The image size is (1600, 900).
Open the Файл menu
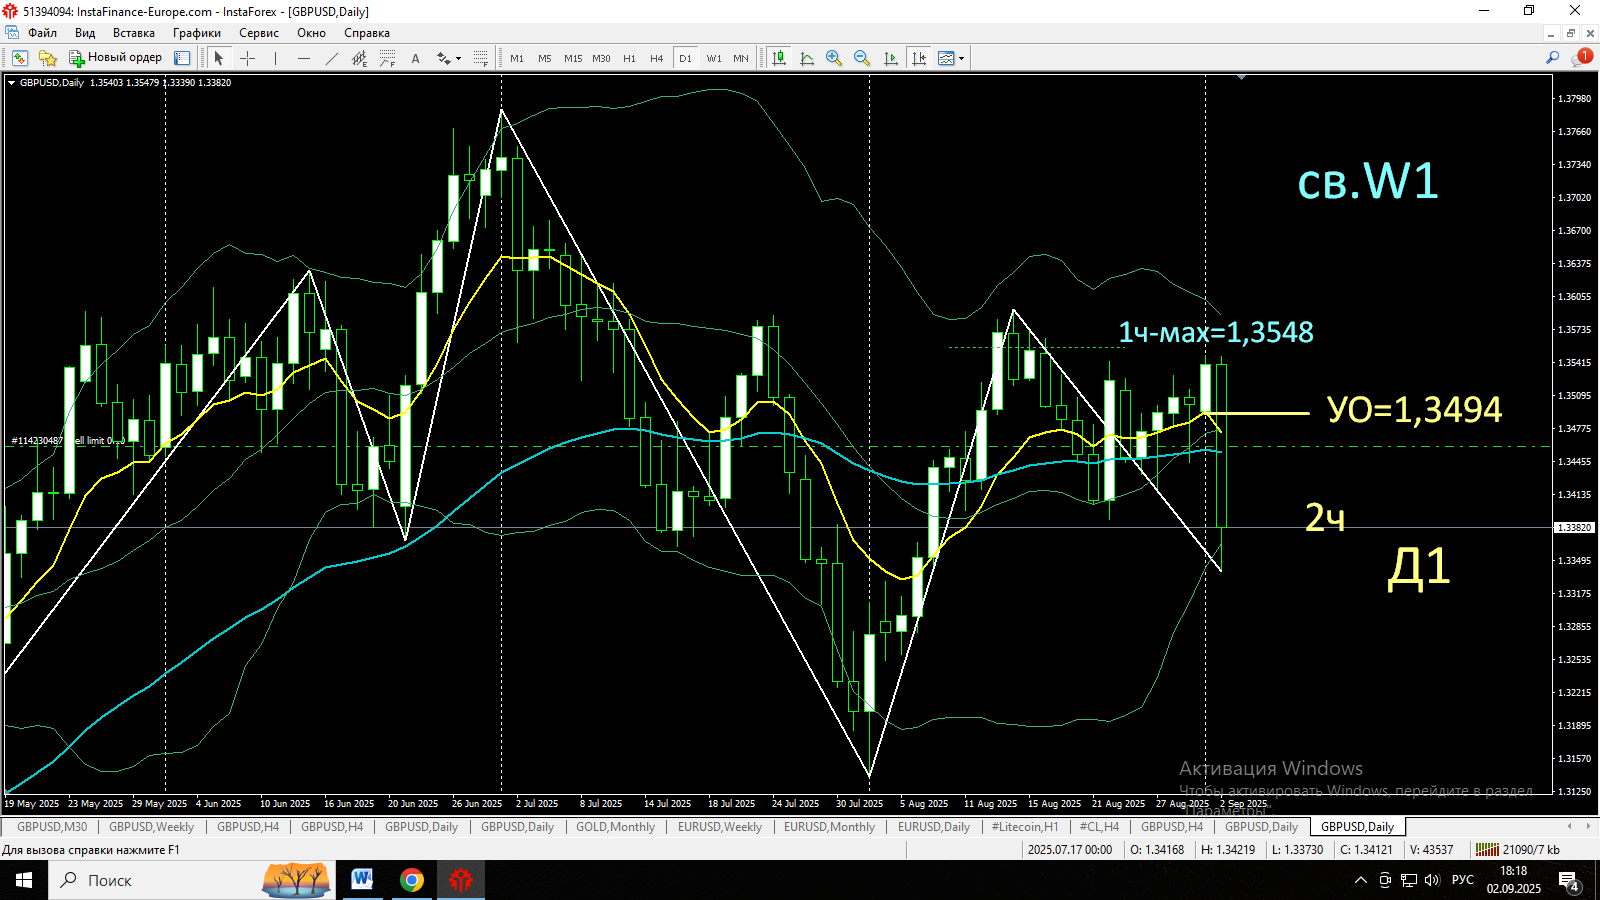click(42, 33)
